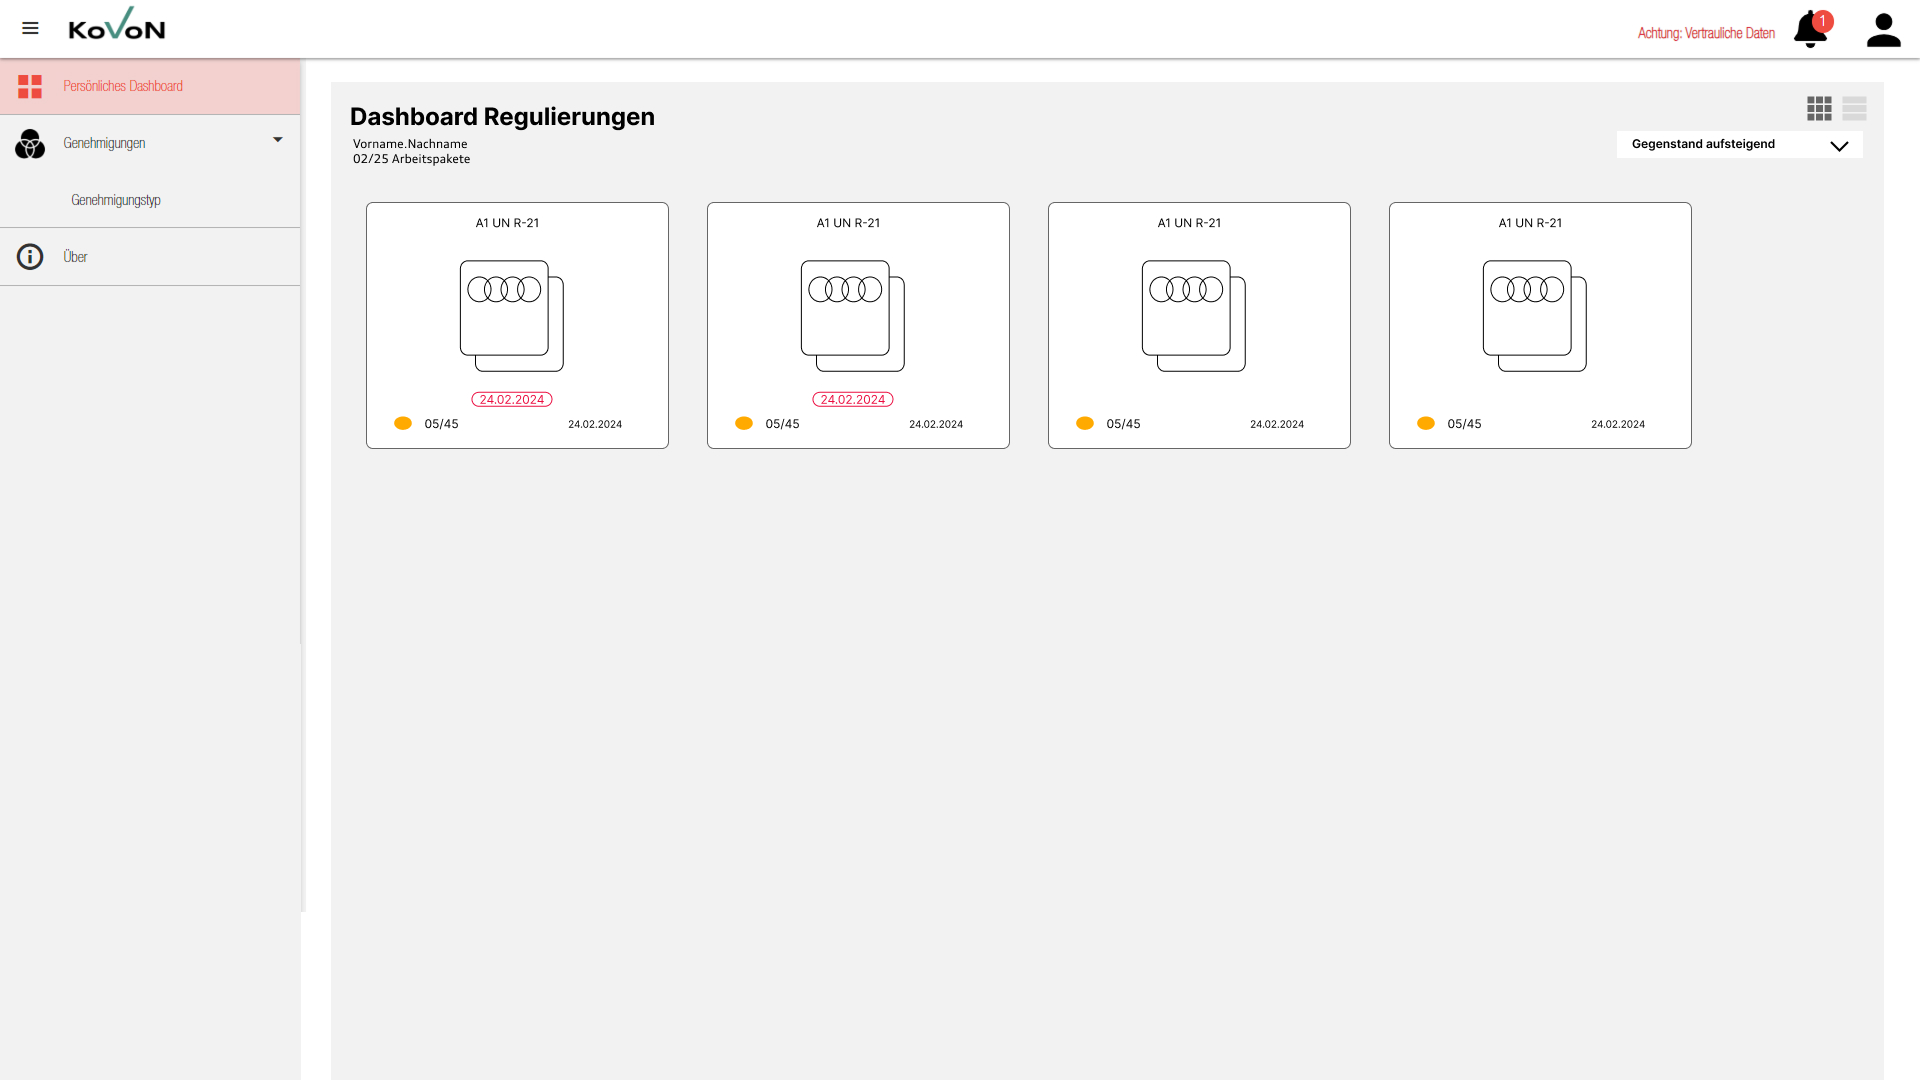Click the Achtung: Vertrauliche Daten warning text
The height and width of the screenshot is (1080, 1920).
click(1706, 33)
